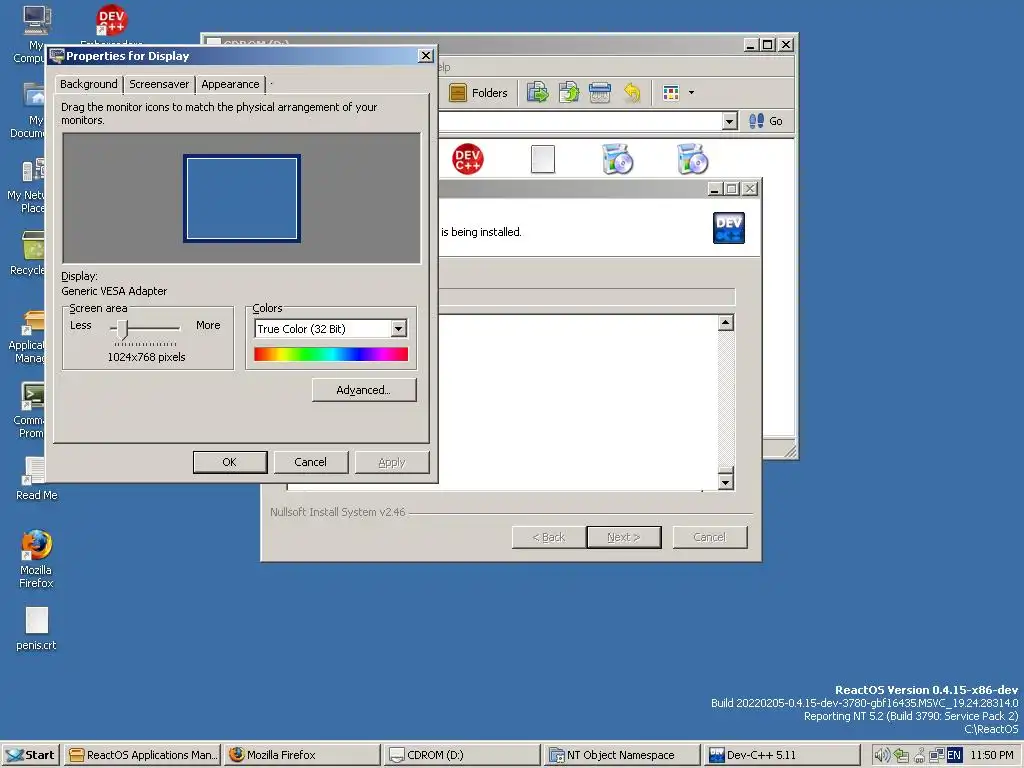1024x768 pixels.
Task: Click the volume speaker tray icon
Action: tap(882, 755)
